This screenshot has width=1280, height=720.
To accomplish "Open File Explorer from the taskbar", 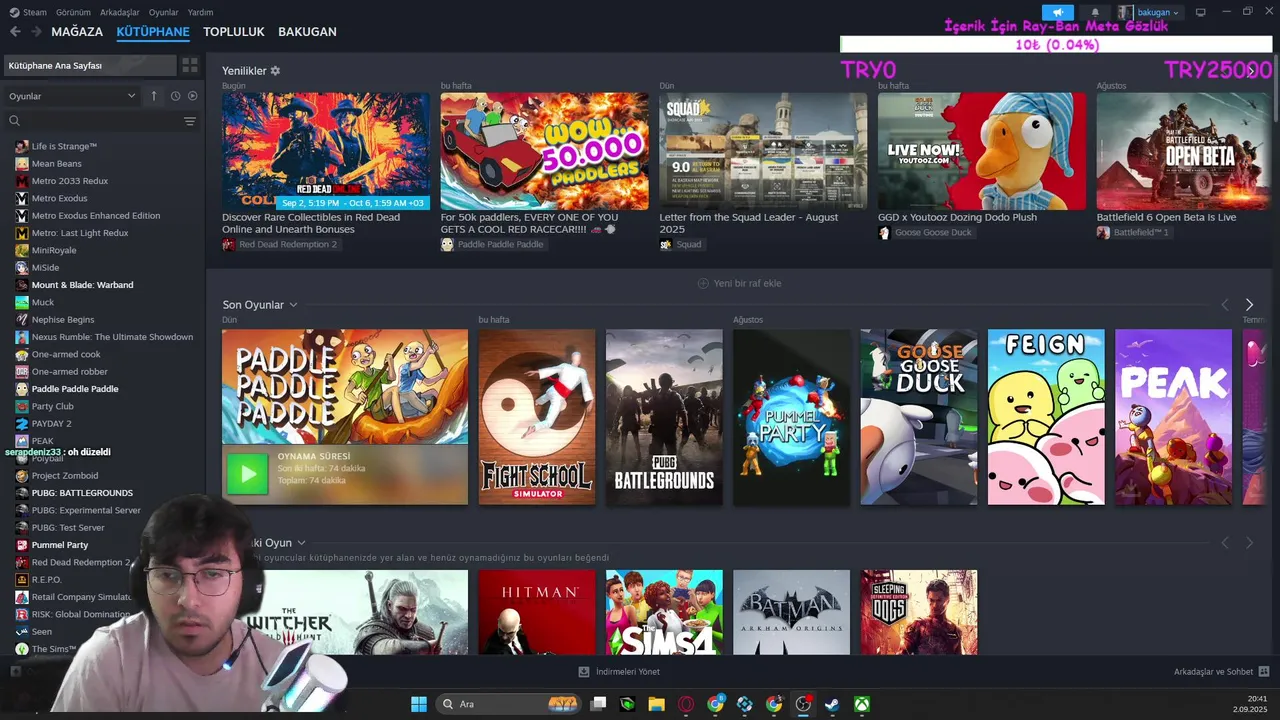I will 656,704.
